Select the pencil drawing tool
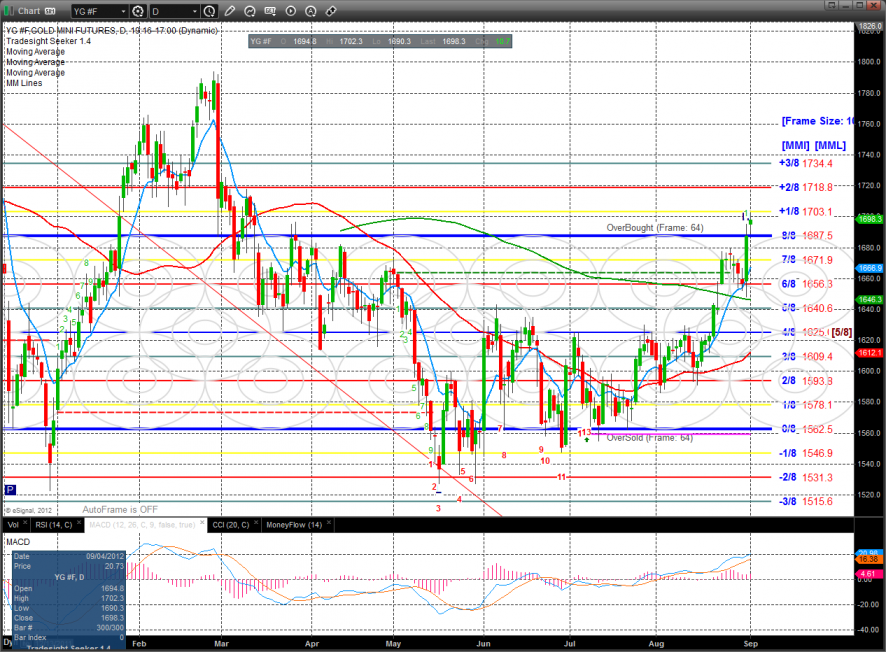The image size is (886, 652). click(230, 11)
